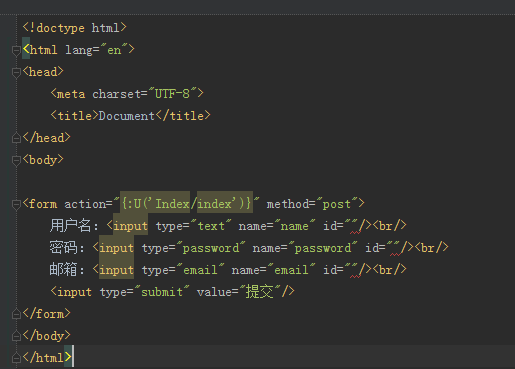Image resolution: width=515 pixels, height=369 pixels.
Task: Click fold marker beside closing /html tag
Action: (16, 358)
